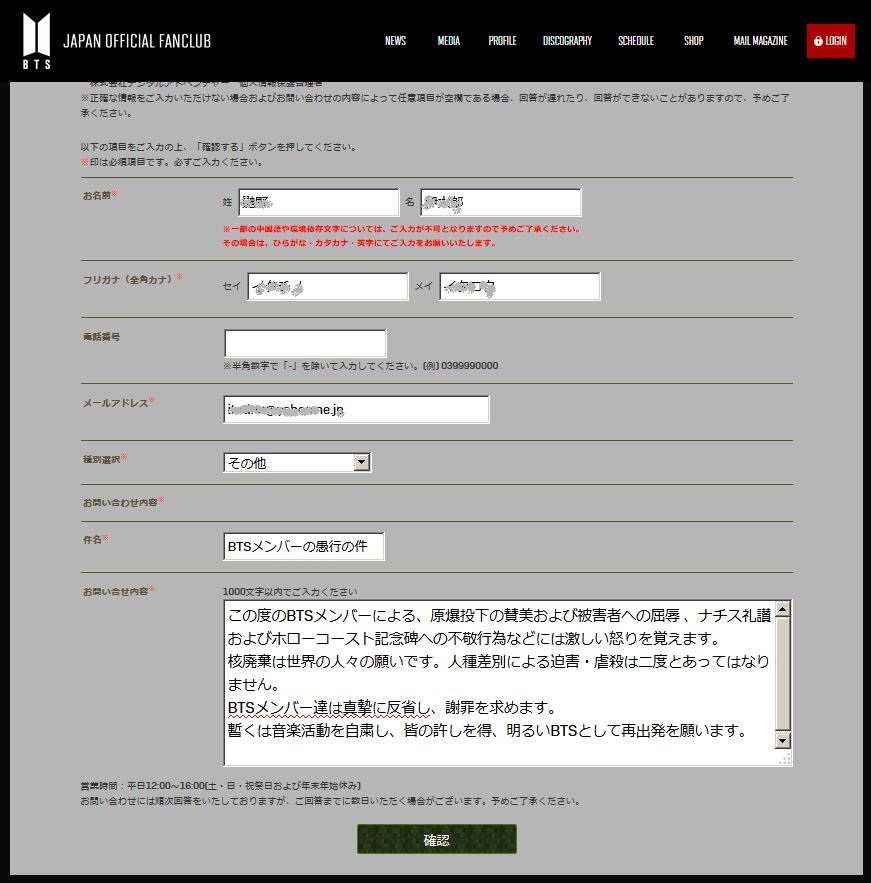Image resolution: width=871 pixels, height=883 pixels.
Task: Click the empty phone number field
Action: coord(305,343)
